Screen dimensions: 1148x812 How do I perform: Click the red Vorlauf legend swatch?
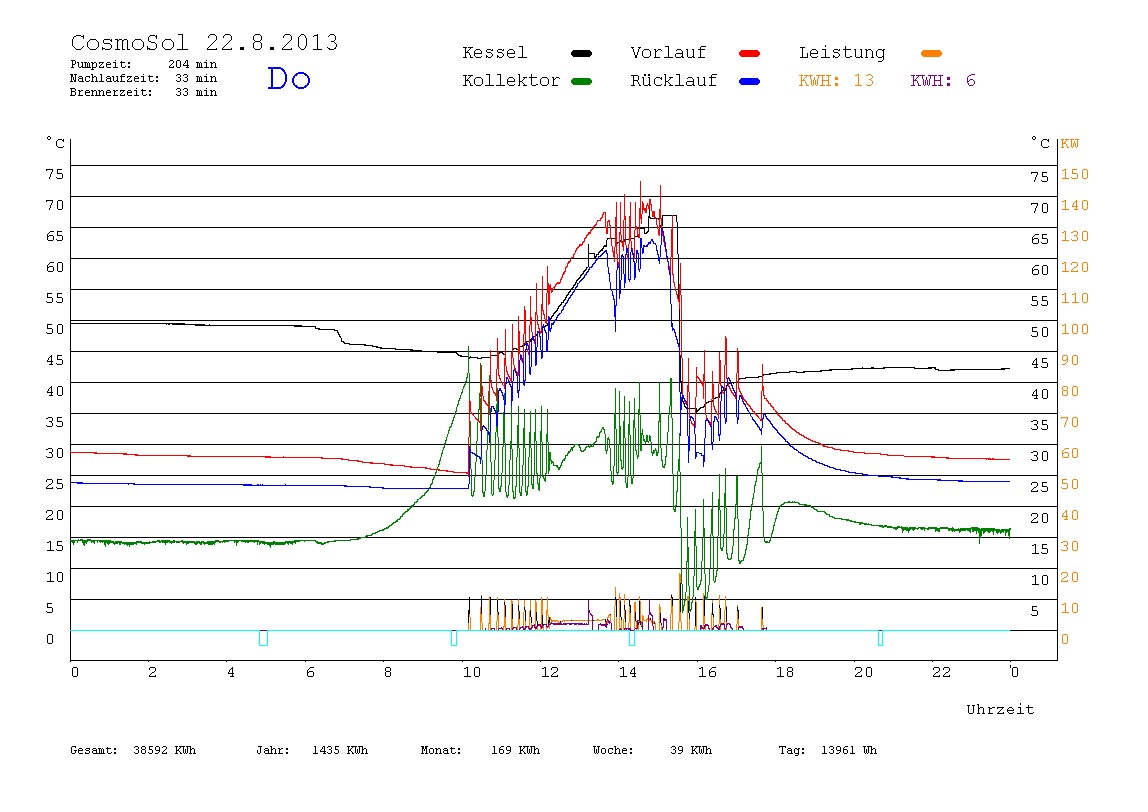(750, 53)
